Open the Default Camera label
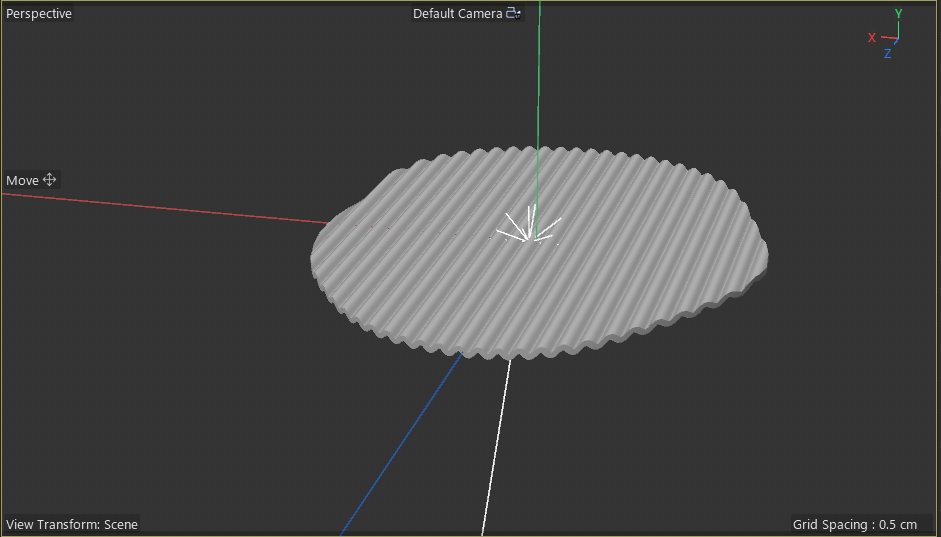Image resolution: width=941 pixels, height=537 pixels. pyautogui.click(x=457, y=13)
